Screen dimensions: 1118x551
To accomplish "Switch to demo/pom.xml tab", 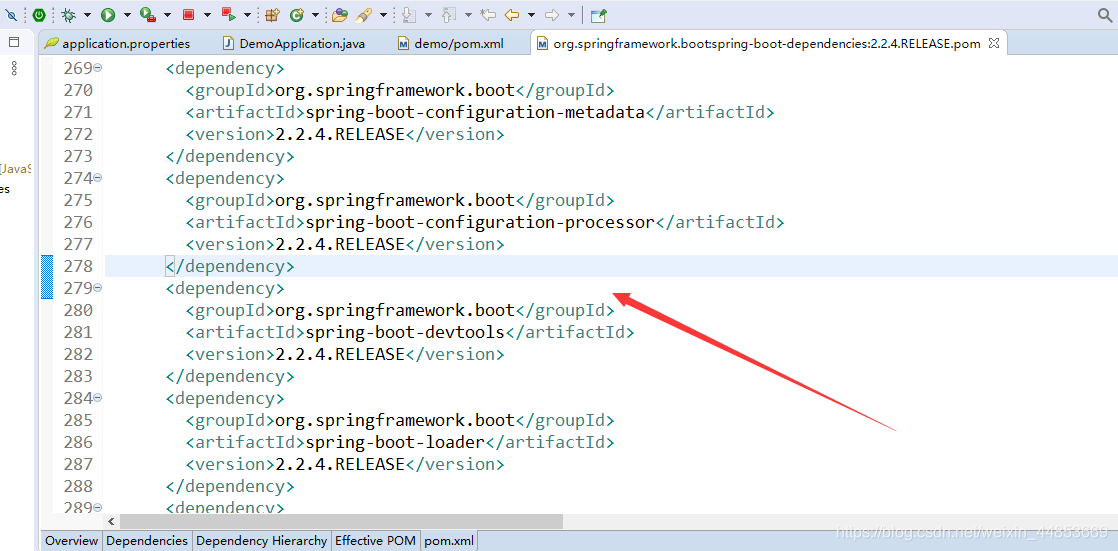I will (x=451, y=43).
